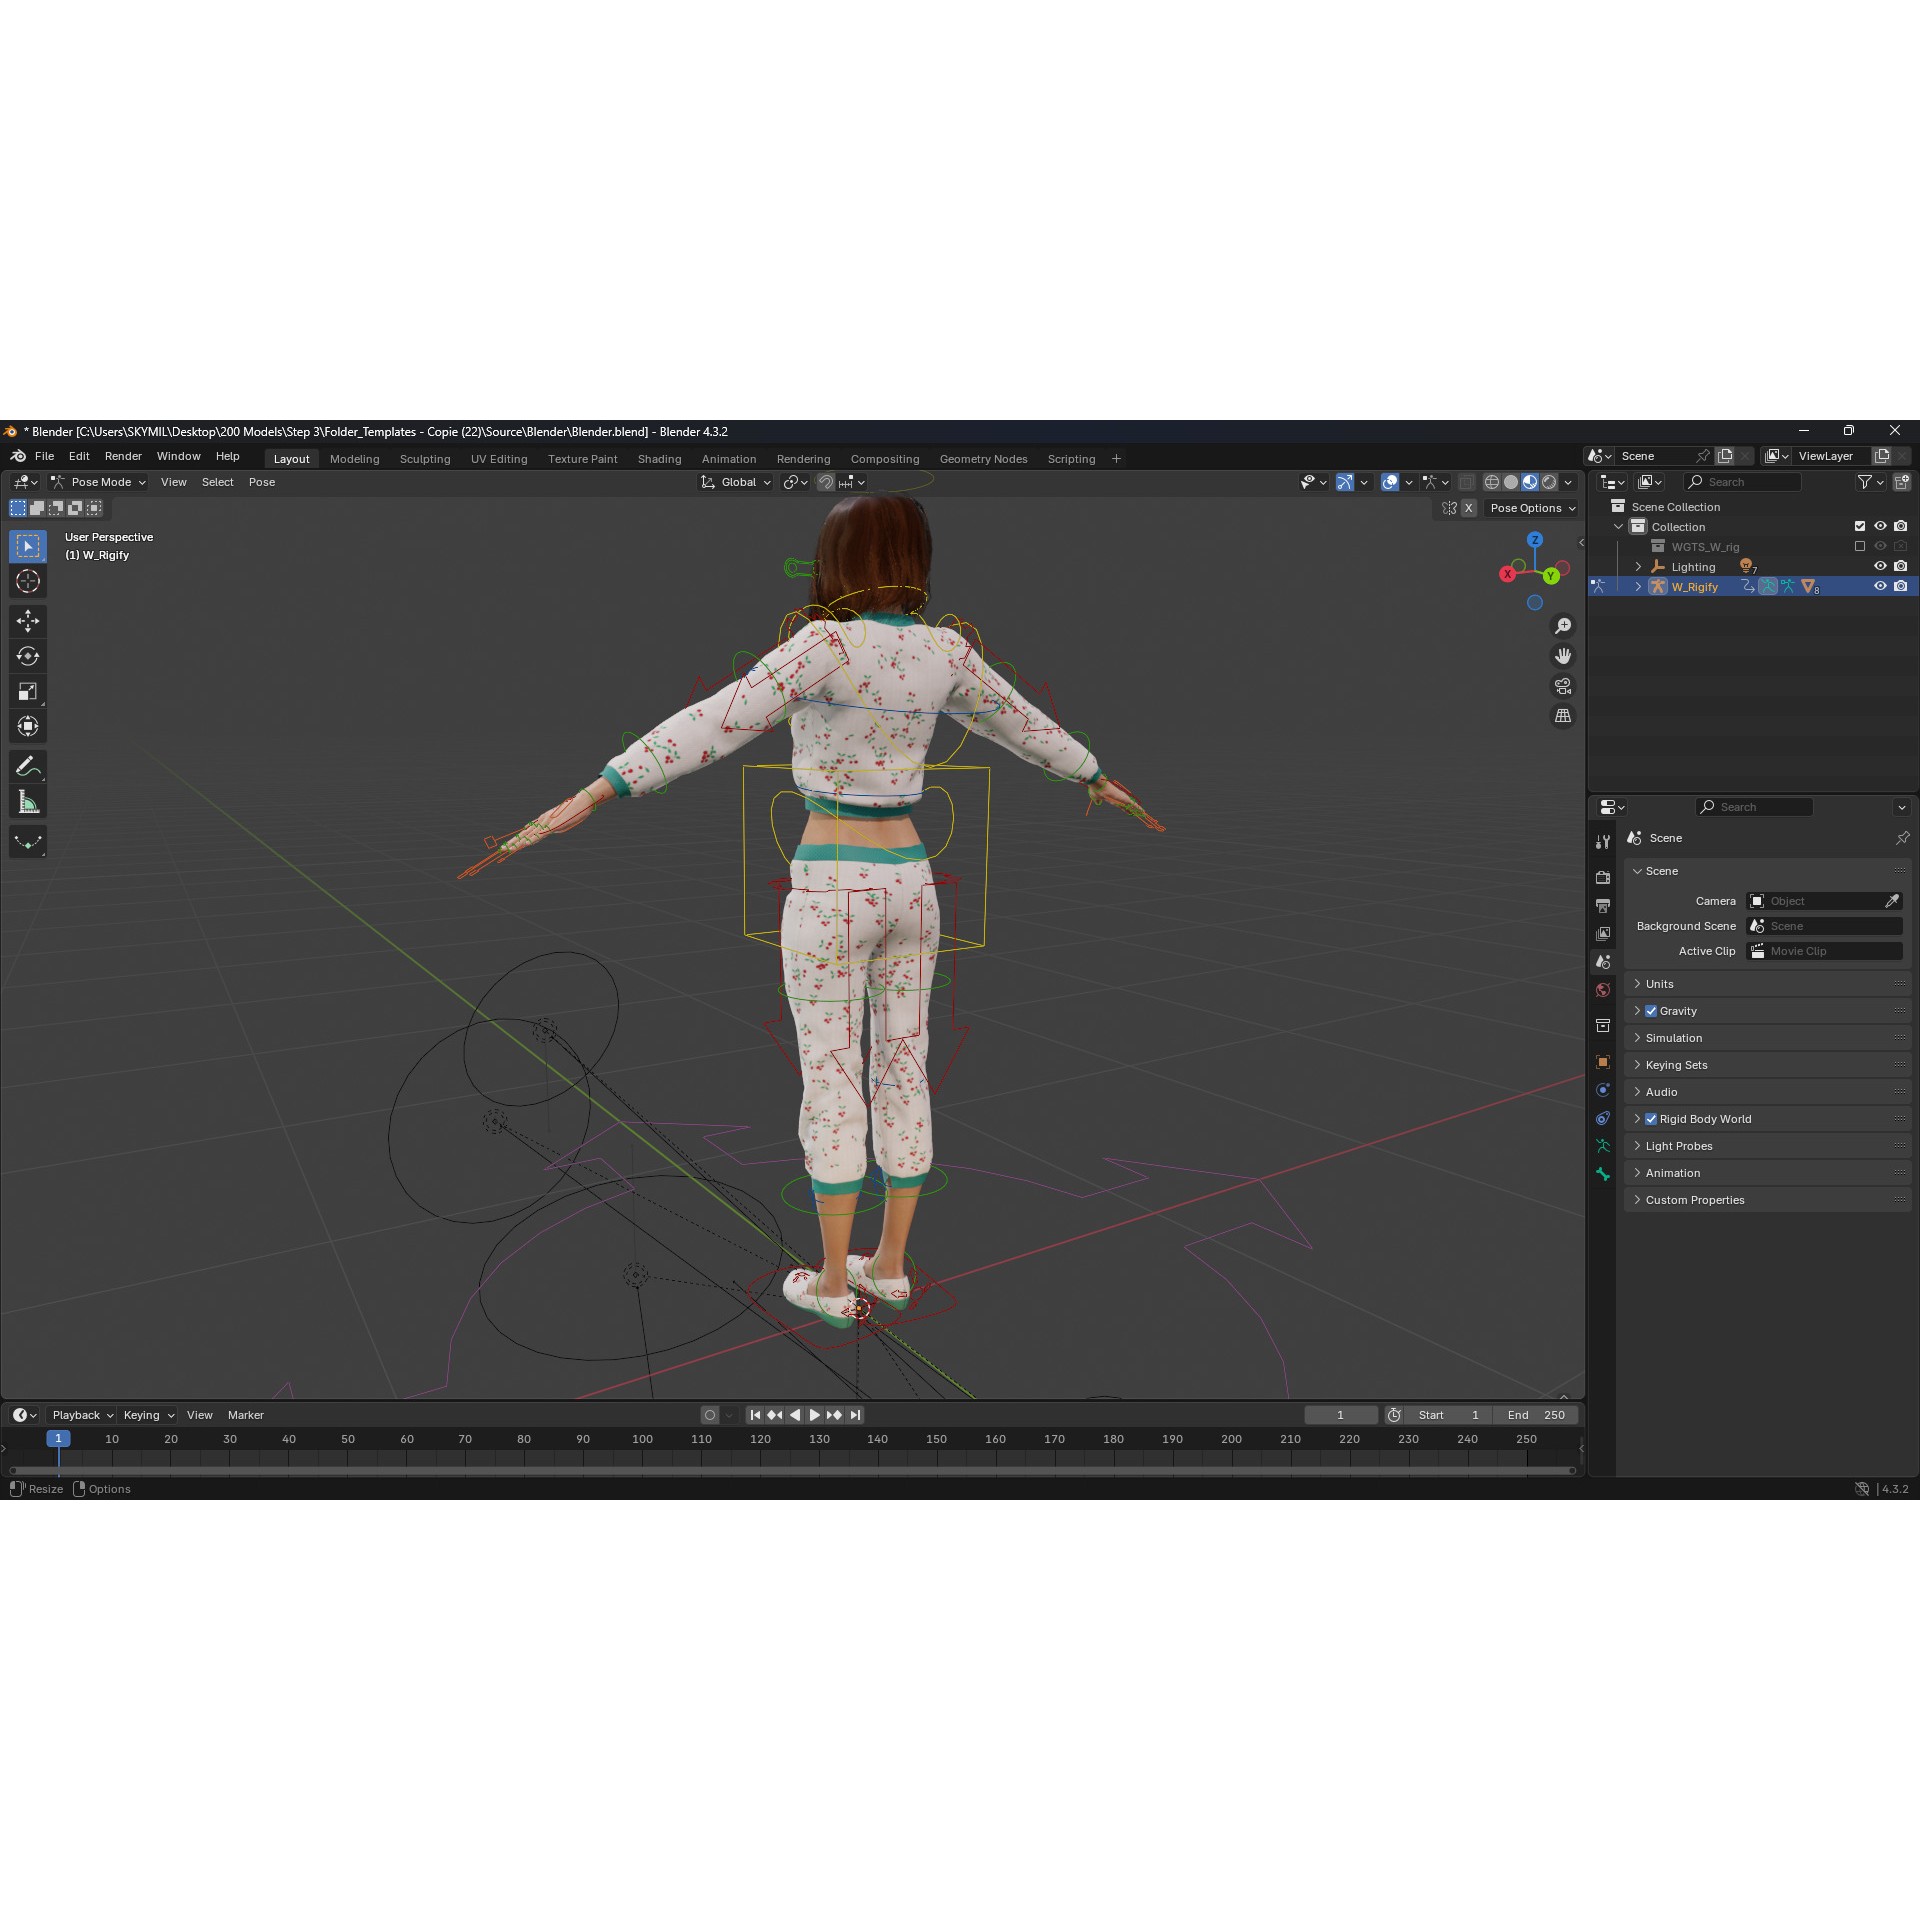Image resolution: width=1920 pixels, height=1920 pixels.
Task: Uncheck Gravity in Scene properties
Action: tap(1651, 1011)
